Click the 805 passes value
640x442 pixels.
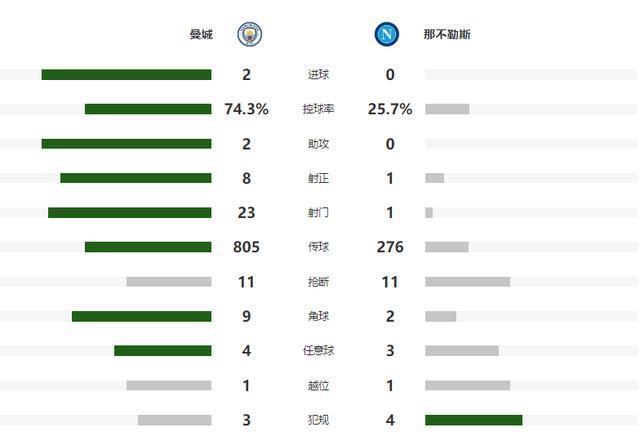coord(246,248)
